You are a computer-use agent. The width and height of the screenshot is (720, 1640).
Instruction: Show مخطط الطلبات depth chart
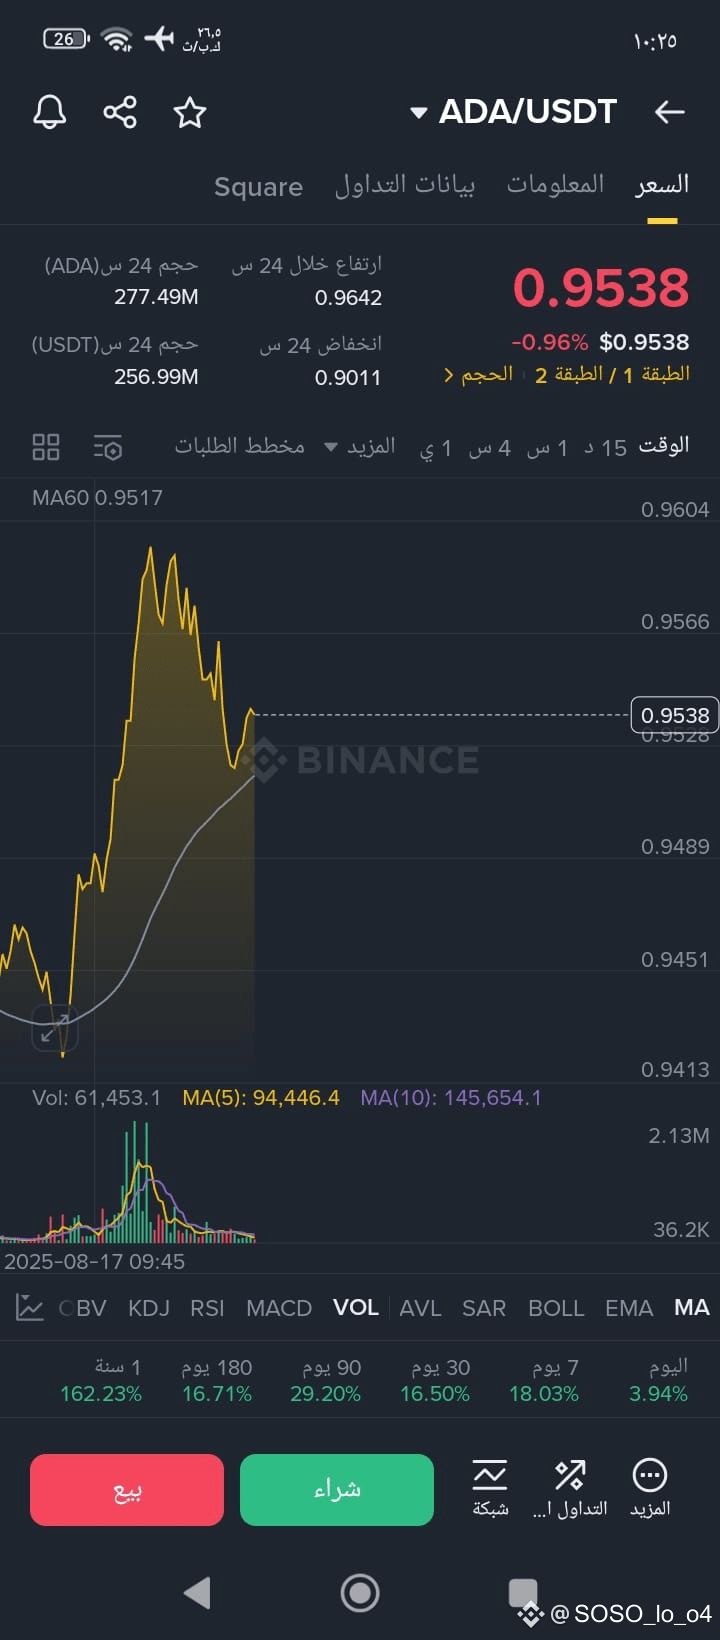(x=240, y=446)
